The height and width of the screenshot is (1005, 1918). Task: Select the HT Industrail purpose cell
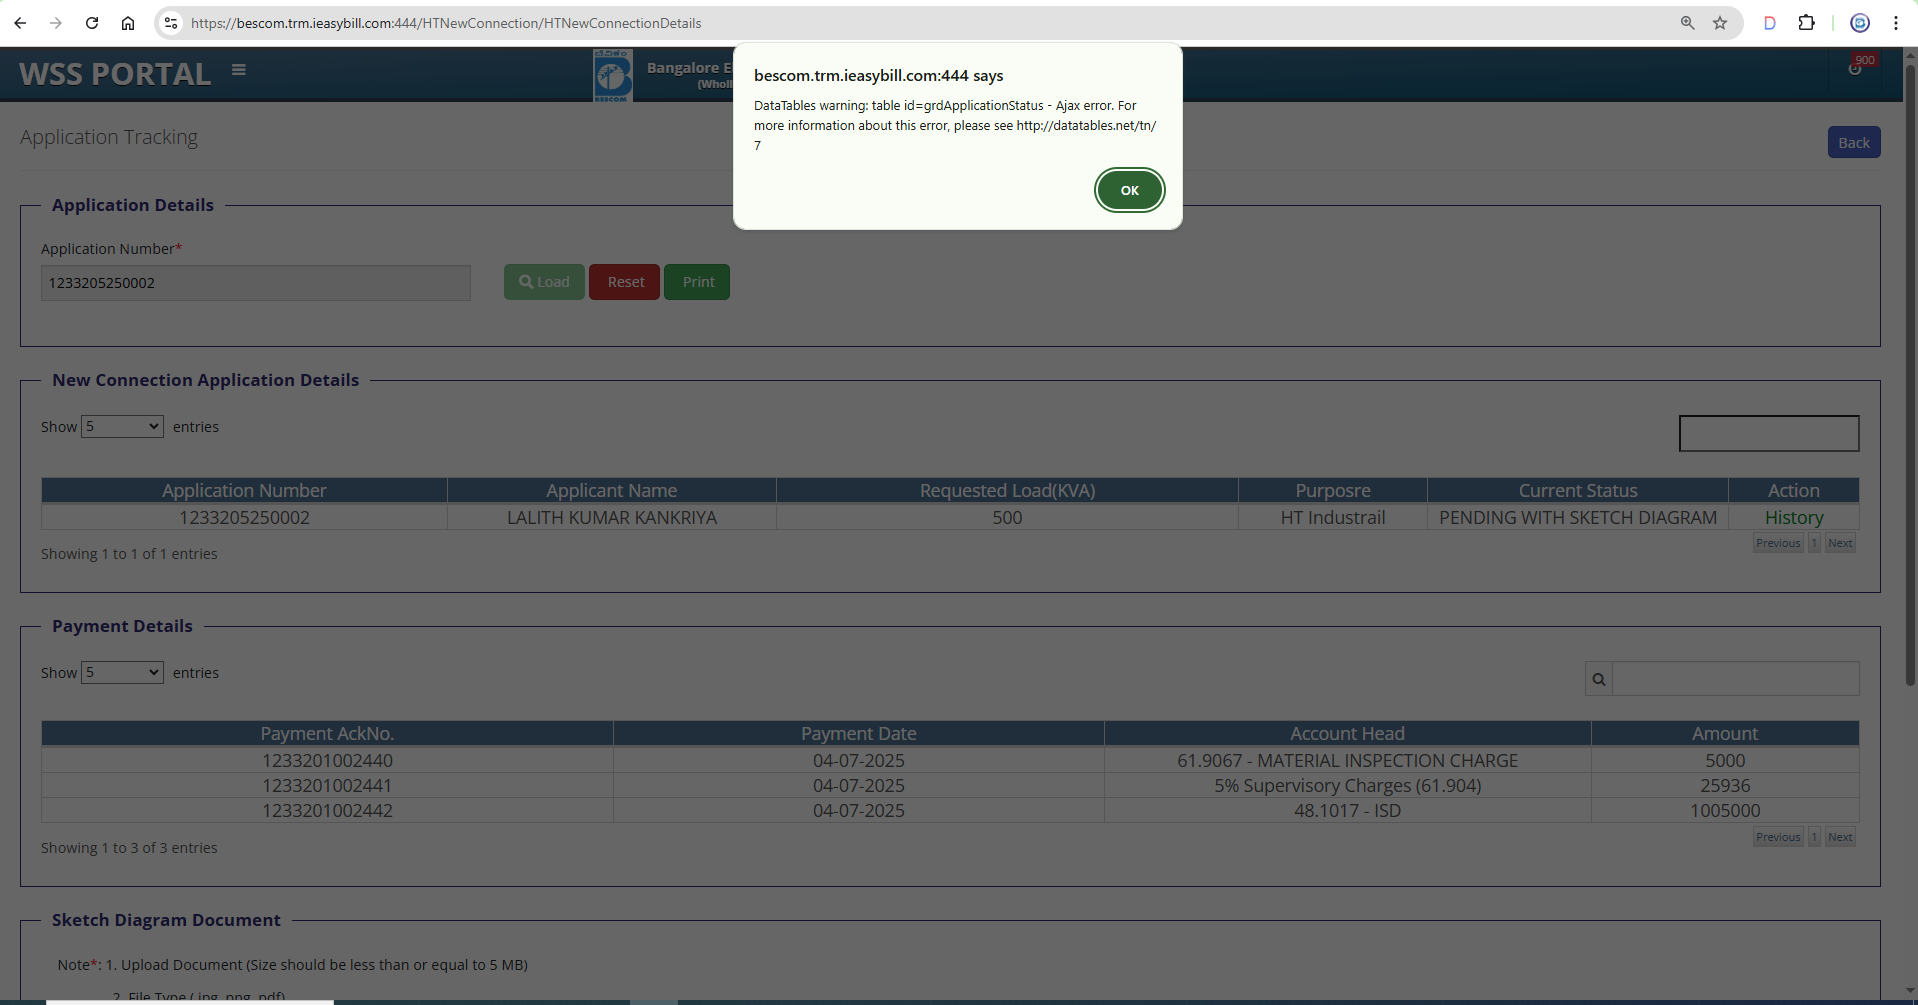[1333, 518]
